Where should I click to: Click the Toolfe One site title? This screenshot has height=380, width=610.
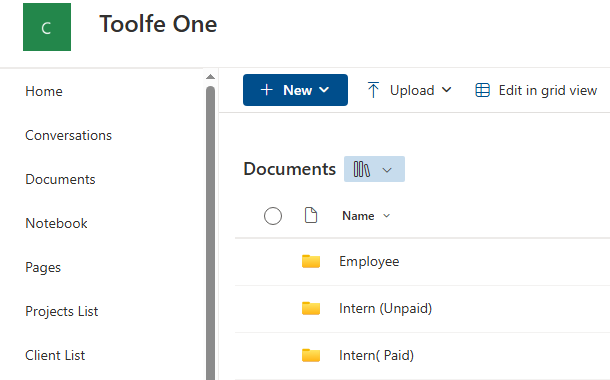coord(158,24)
